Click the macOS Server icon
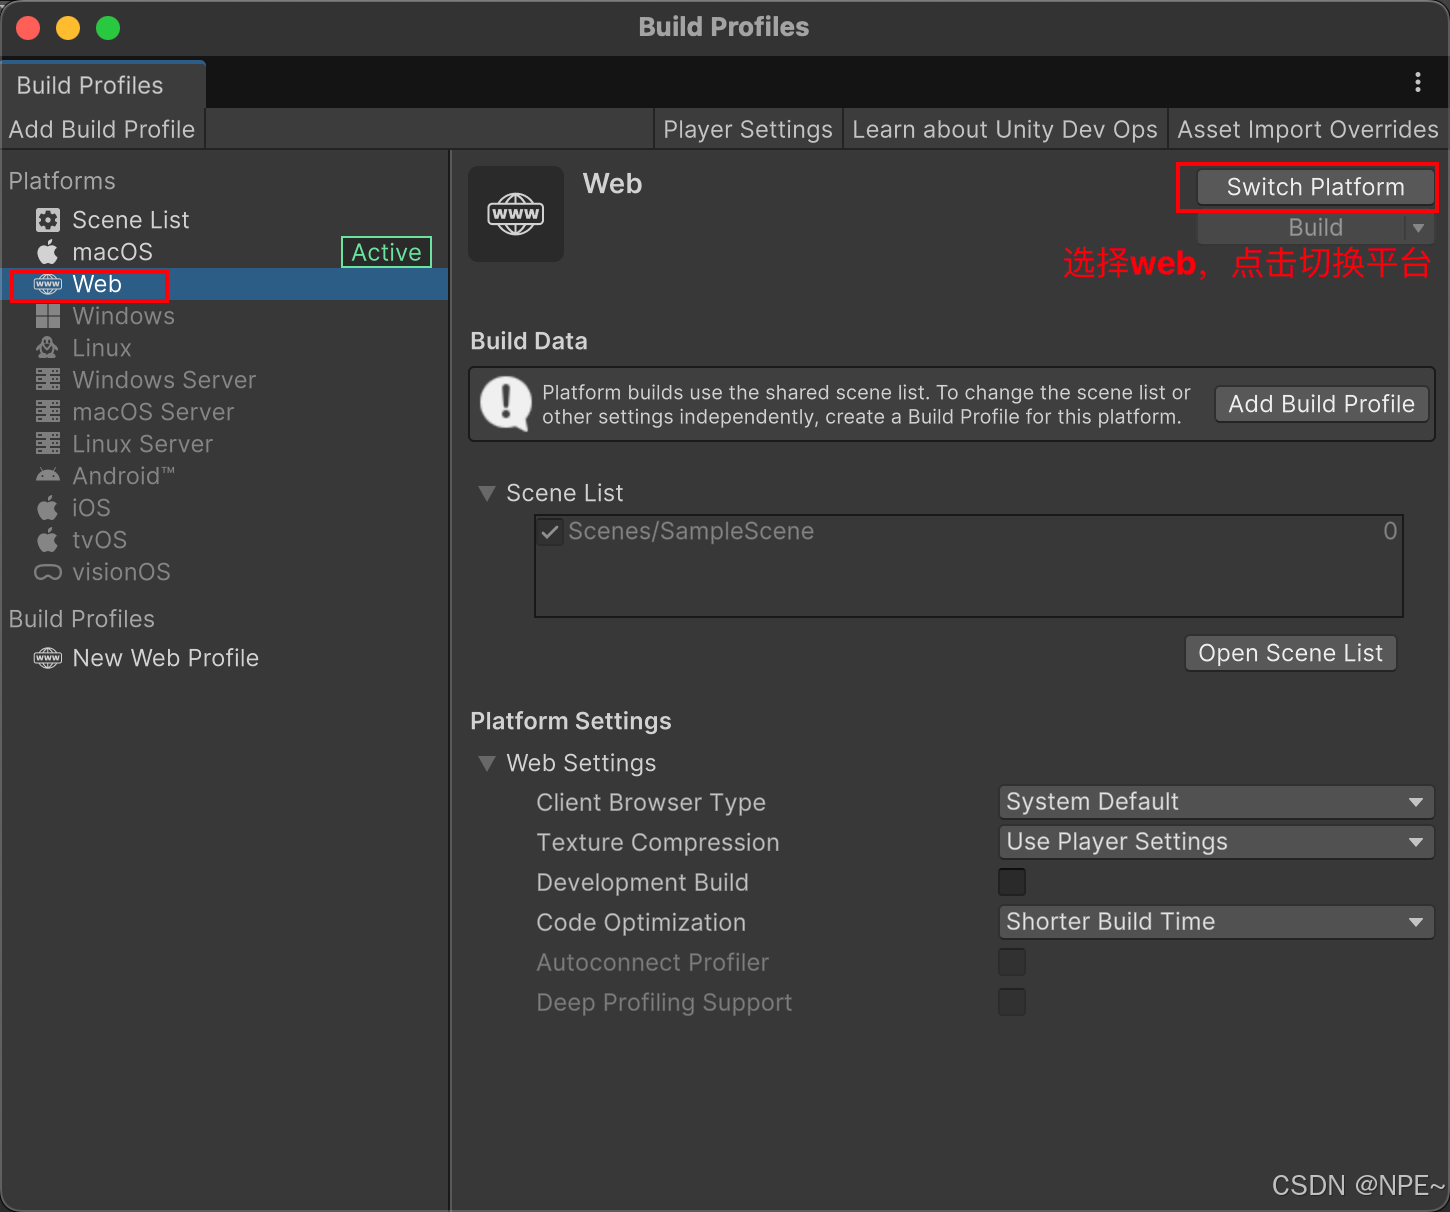Image resolution: width=1450 pixels, height=1212 pixels. 48,412
